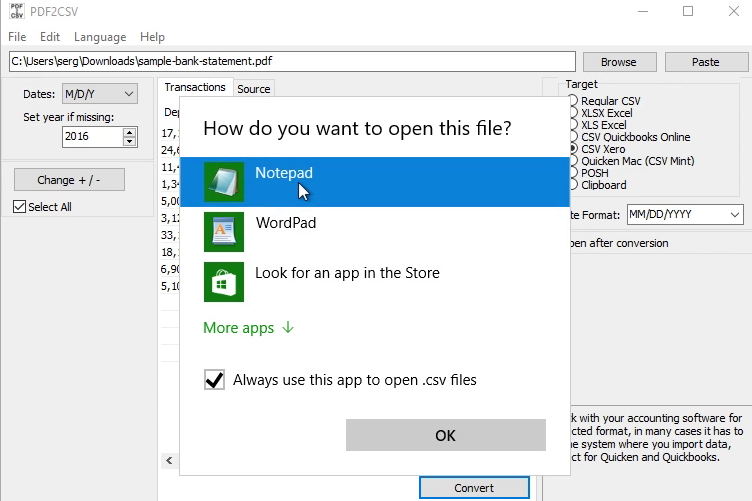Decrease the missing year value
The width and height of the screenshot is (752, 501).
point(129,141)
